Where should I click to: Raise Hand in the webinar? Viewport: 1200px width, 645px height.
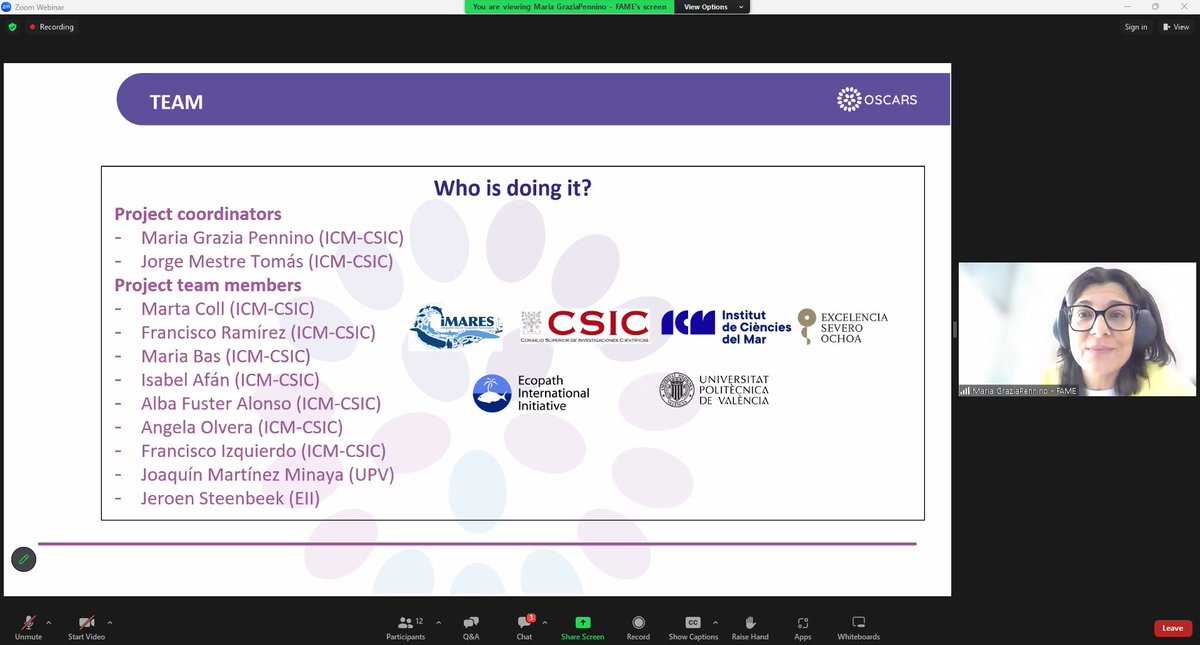point(750,627)
